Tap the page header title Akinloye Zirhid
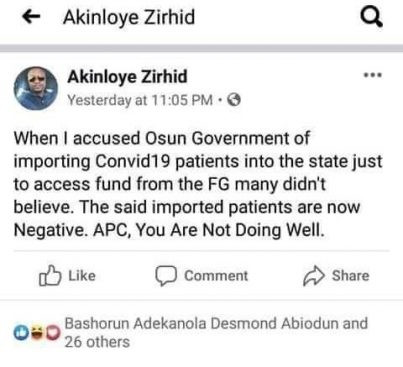 [129, 17]
